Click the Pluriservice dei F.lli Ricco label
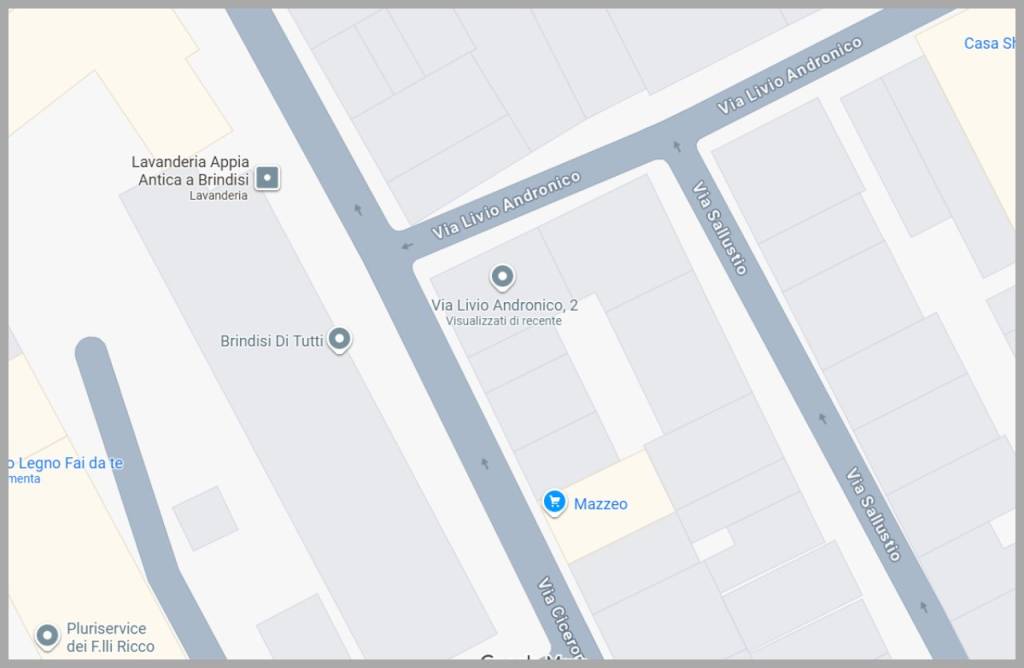The width and height of the screenshot is (1024, 668). [110, 637]
